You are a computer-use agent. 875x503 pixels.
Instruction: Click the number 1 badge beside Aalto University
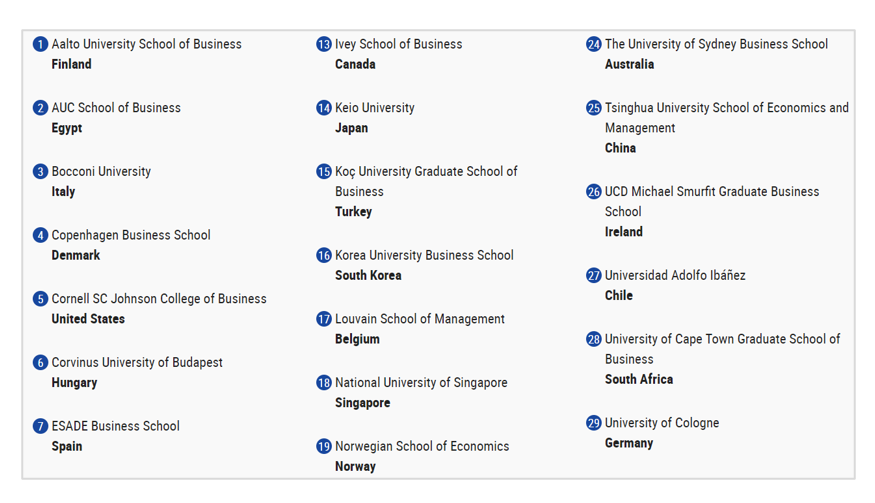coord(40,44)
